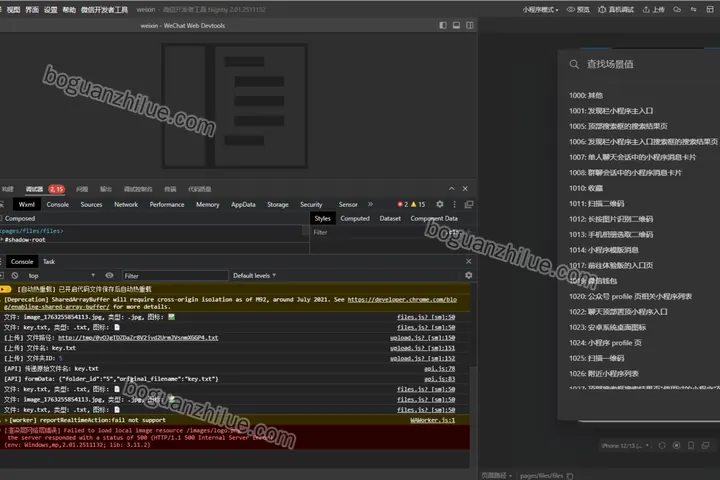Open the upload.js? [sm]:151 source link
The width and height of the screenshot is (720, 480).
(x=422, y=348)
